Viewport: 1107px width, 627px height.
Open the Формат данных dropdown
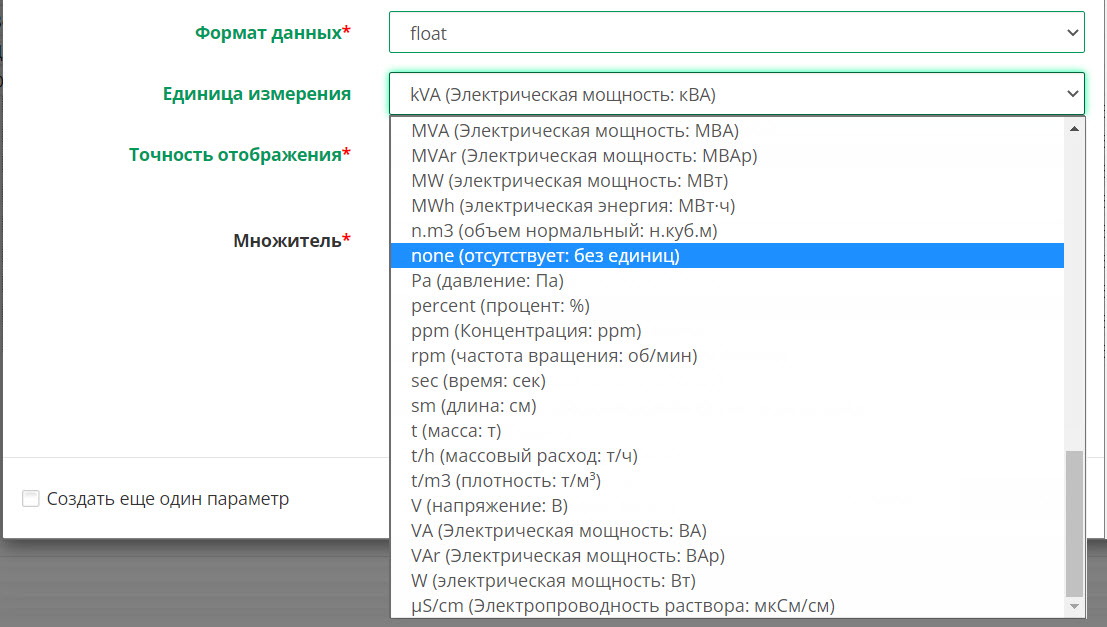(x=737, y=31)
